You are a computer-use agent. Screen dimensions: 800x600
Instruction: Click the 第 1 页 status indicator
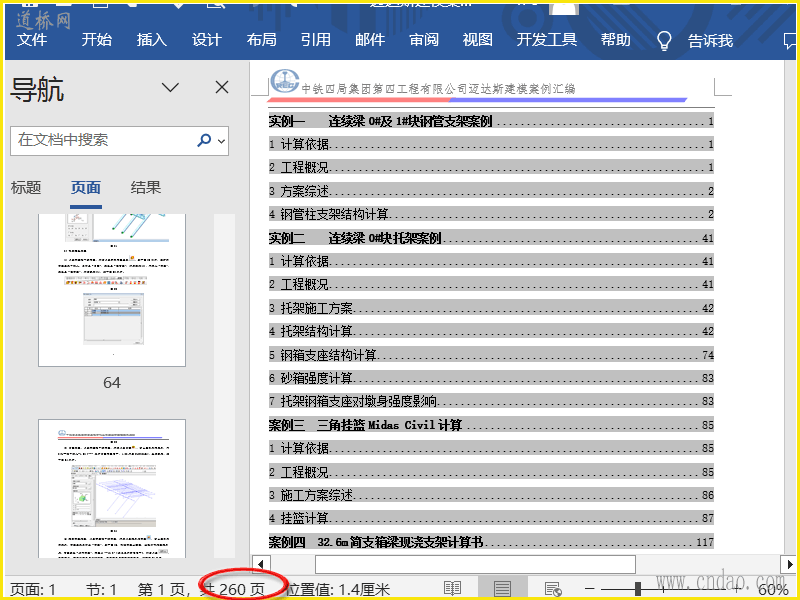click(x=161, y=590)
